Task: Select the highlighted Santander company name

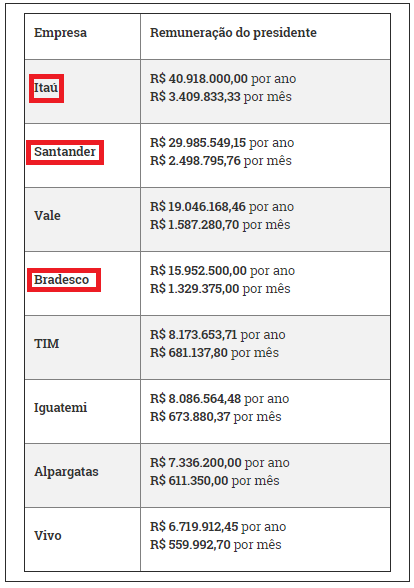Action: (65, 152)
